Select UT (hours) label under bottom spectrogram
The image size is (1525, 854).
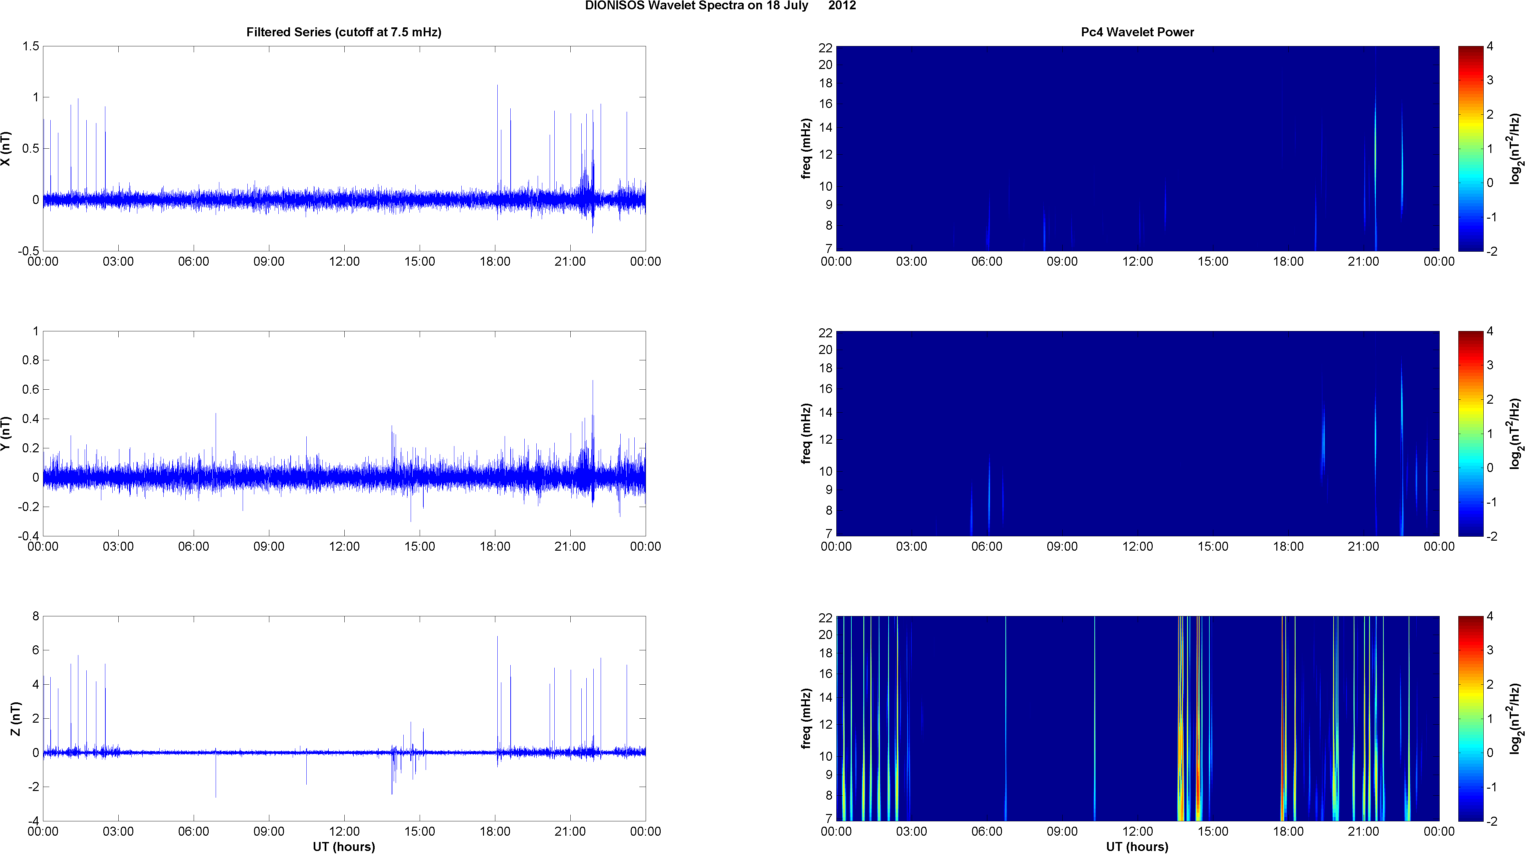[1137, 847]
